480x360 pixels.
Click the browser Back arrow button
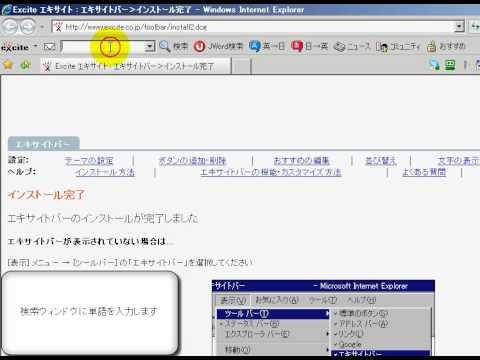[10, 27]
